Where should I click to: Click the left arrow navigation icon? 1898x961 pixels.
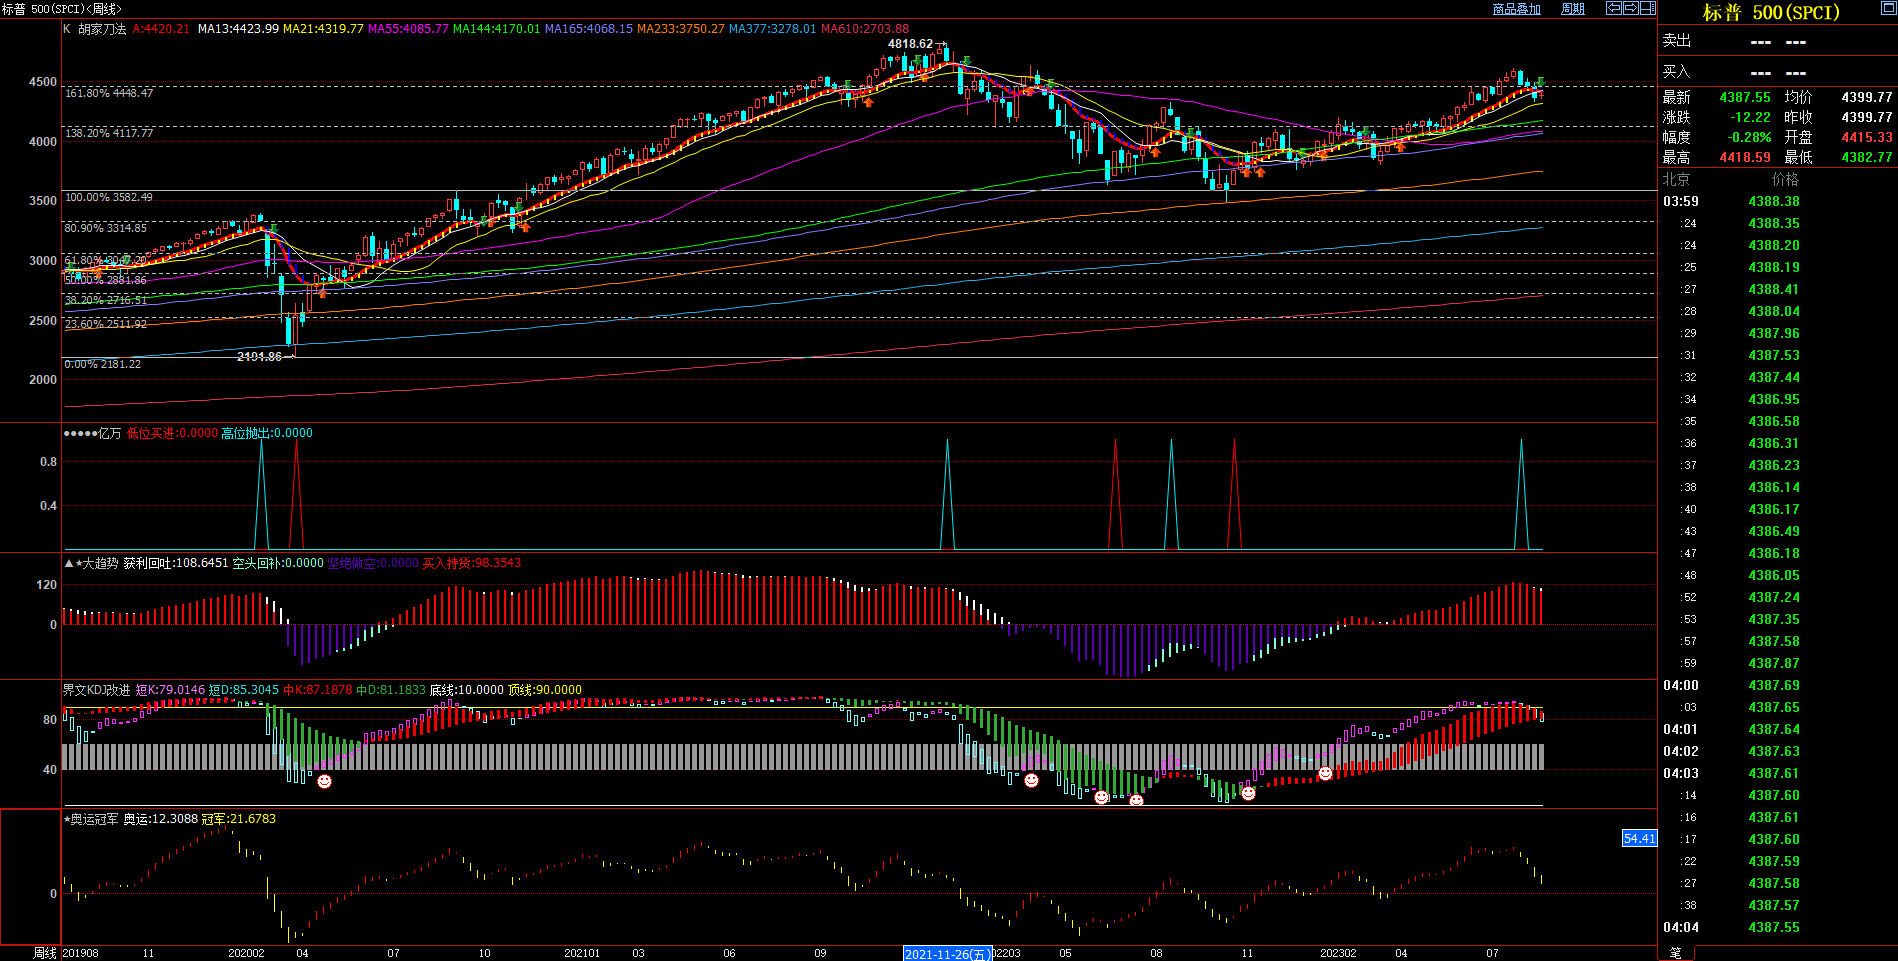point(1614,8)
